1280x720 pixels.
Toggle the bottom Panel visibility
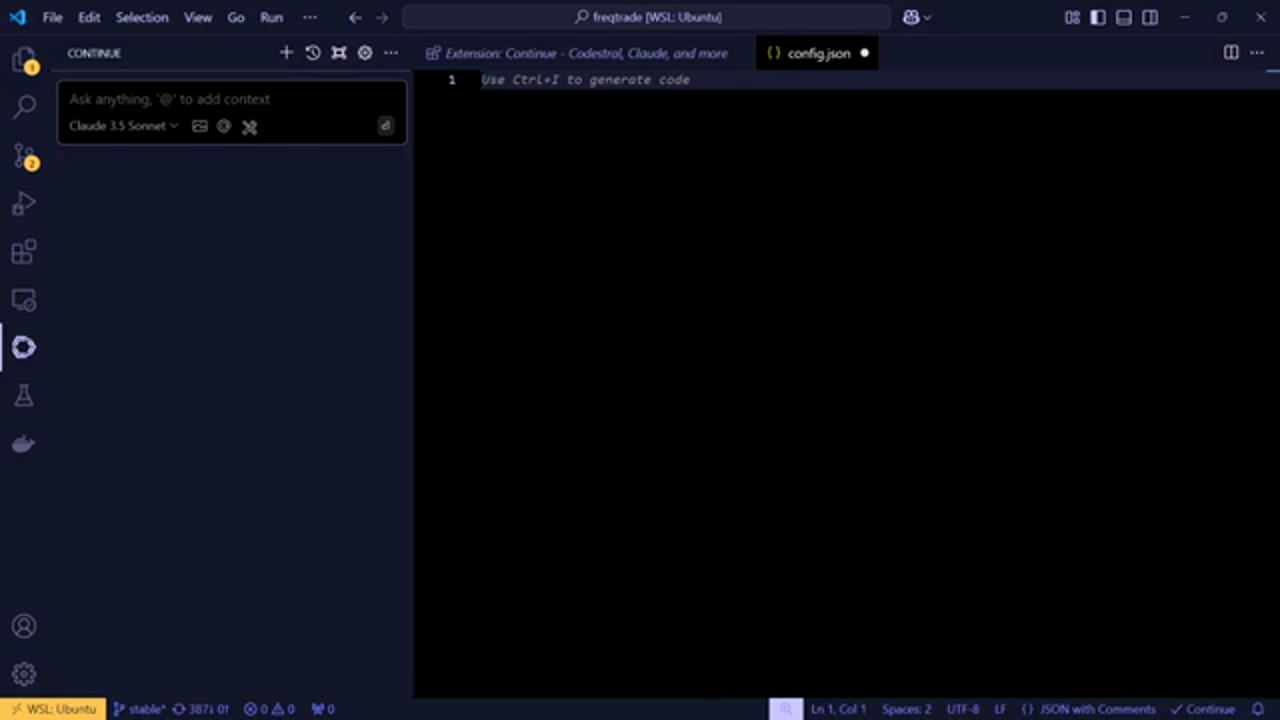pyautogui.click(x=1124, y=17)
